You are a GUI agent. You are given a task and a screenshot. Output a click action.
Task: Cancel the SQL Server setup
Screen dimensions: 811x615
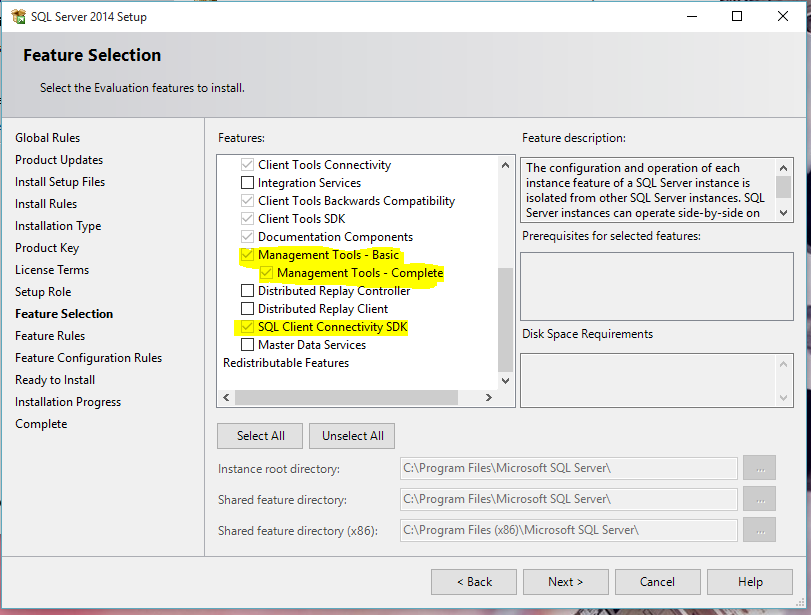(x=657, y=582)
